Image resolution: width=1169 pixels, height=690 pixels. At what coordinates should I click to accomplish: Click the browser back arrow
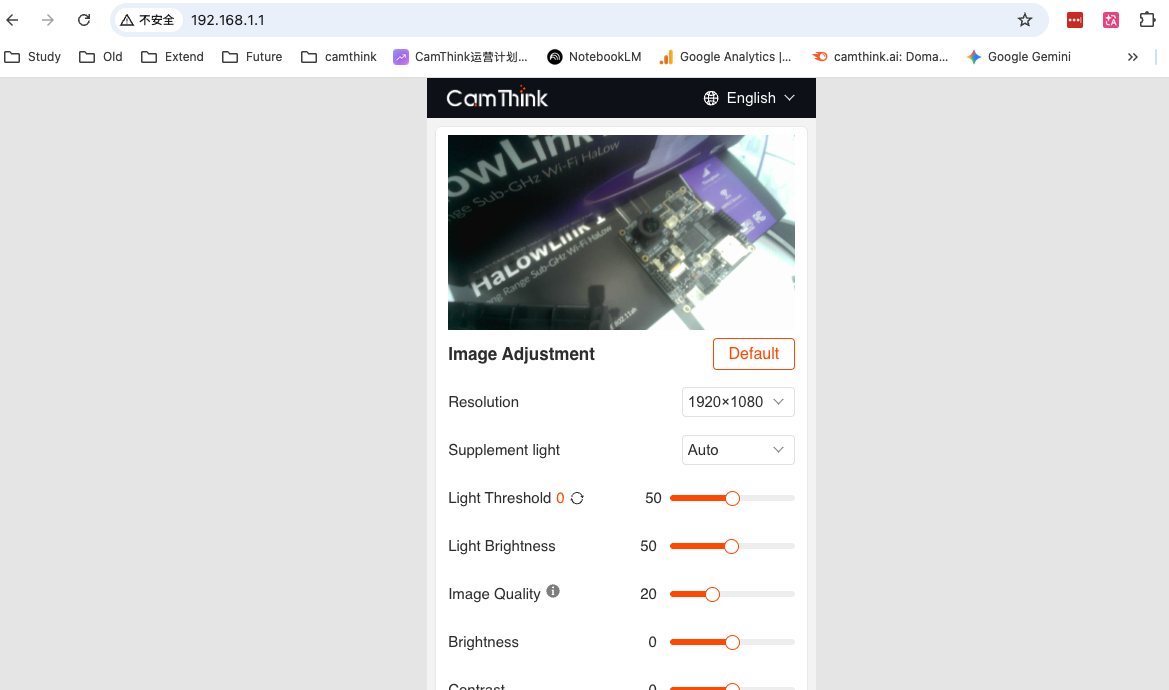coord(13,20)
